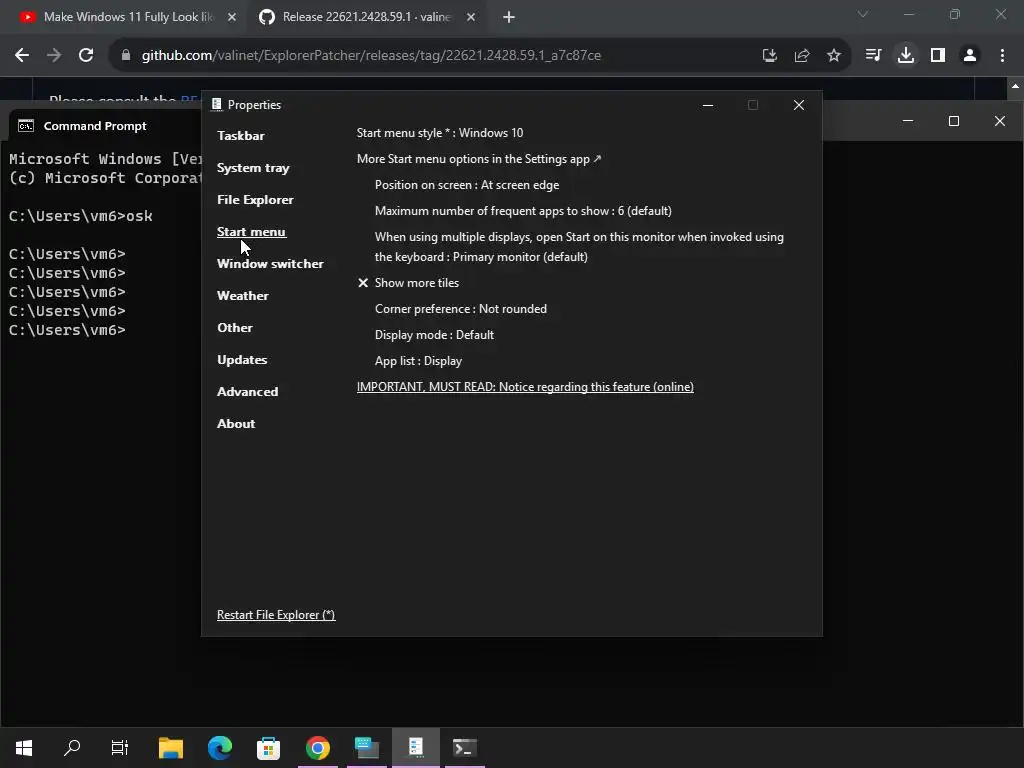Open the IMPORTANT MUST READ notice link
1024x768 pixels.
525,387
